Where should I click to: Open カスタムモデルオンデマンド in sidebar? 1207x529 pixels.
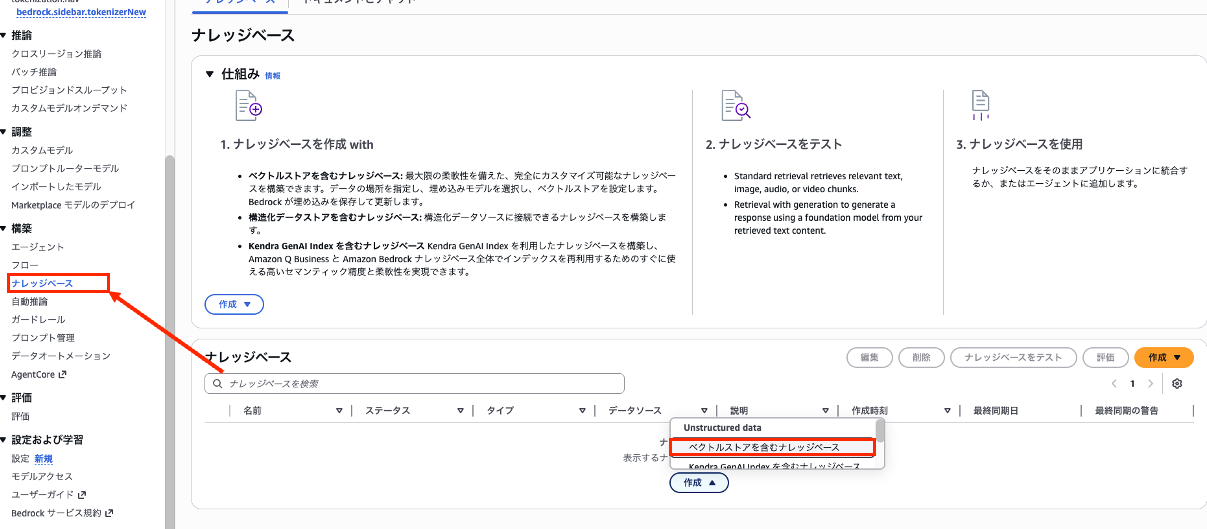click(69, 108)
